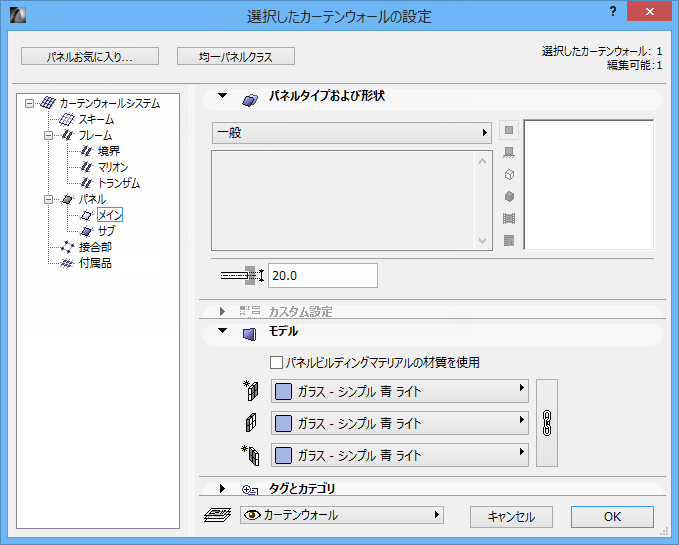The height and width of the screenshot is (545, 679).
Task: Click the 境界 frame icon
Action: click(87, 151)
